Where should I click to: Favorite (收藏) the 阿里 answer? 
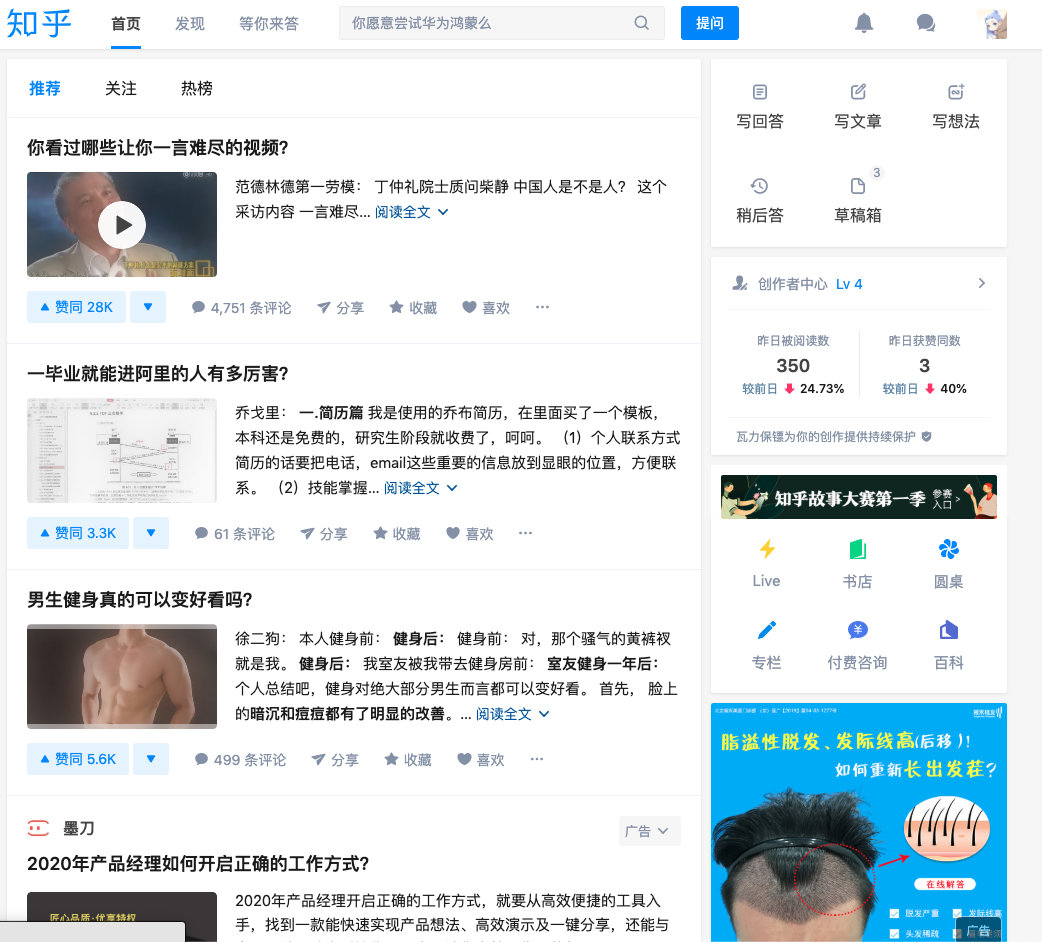pos(397,533)
